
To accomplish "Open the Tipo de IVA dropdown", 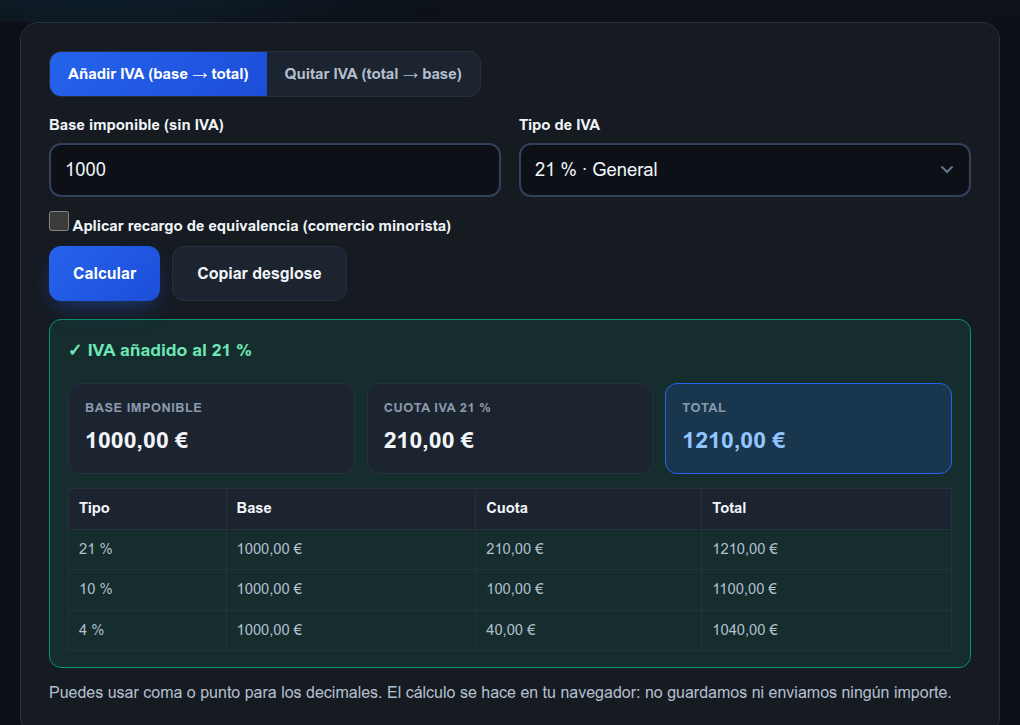I will [744, 170].
